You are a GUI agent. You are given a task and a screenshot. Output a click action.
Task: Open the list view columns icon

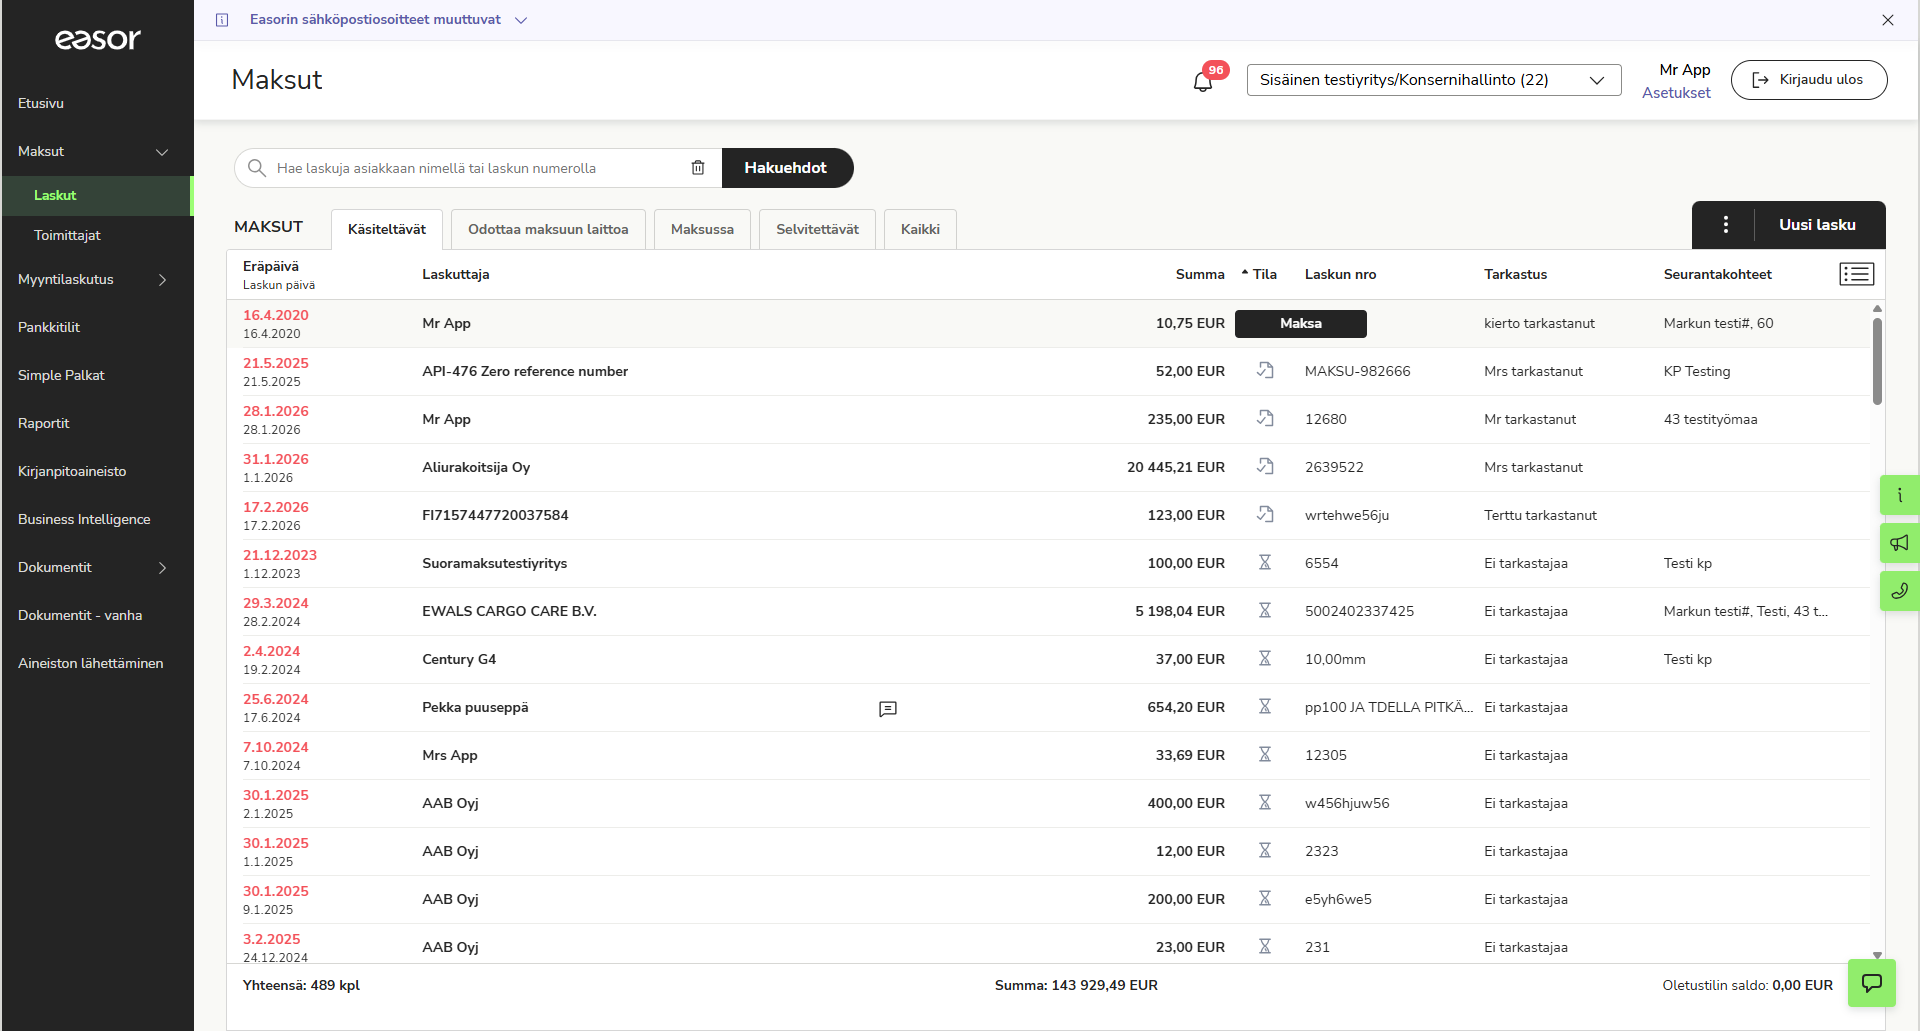(x=1857, y=274)
